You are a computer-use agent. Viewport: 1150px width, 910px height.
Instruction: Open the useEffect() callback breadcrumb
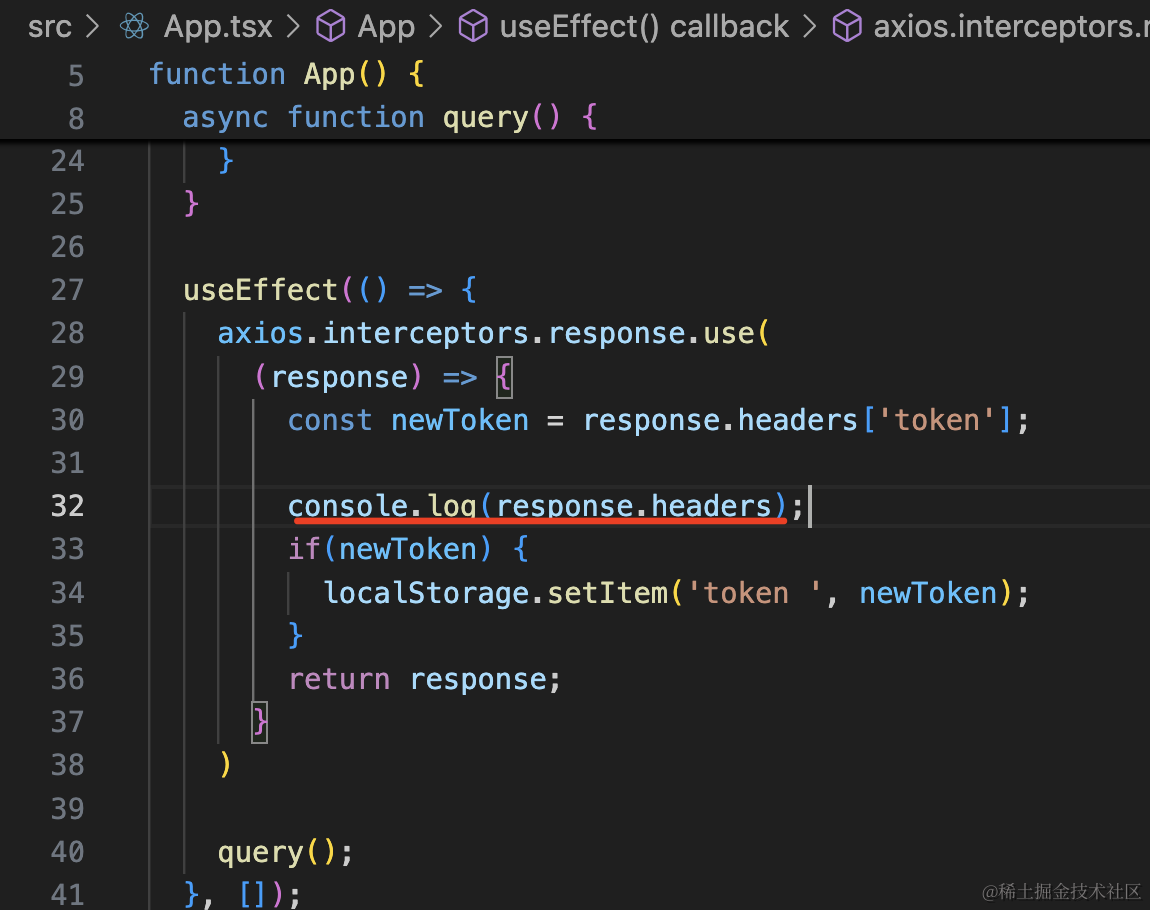tap(644, 27)
